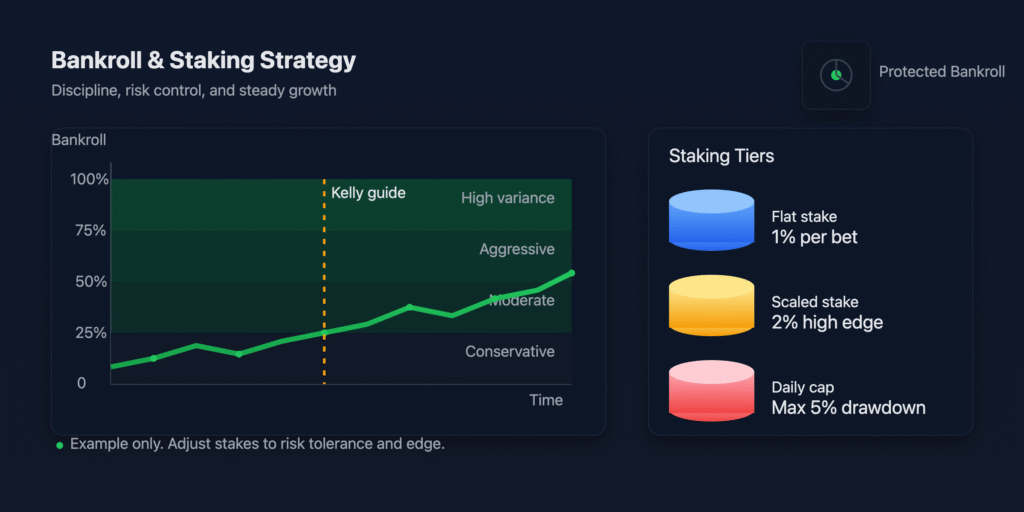Click the red Daily cap cylinder icon
The height and width of the screenshot is (512, 1024).
[710, 391]
